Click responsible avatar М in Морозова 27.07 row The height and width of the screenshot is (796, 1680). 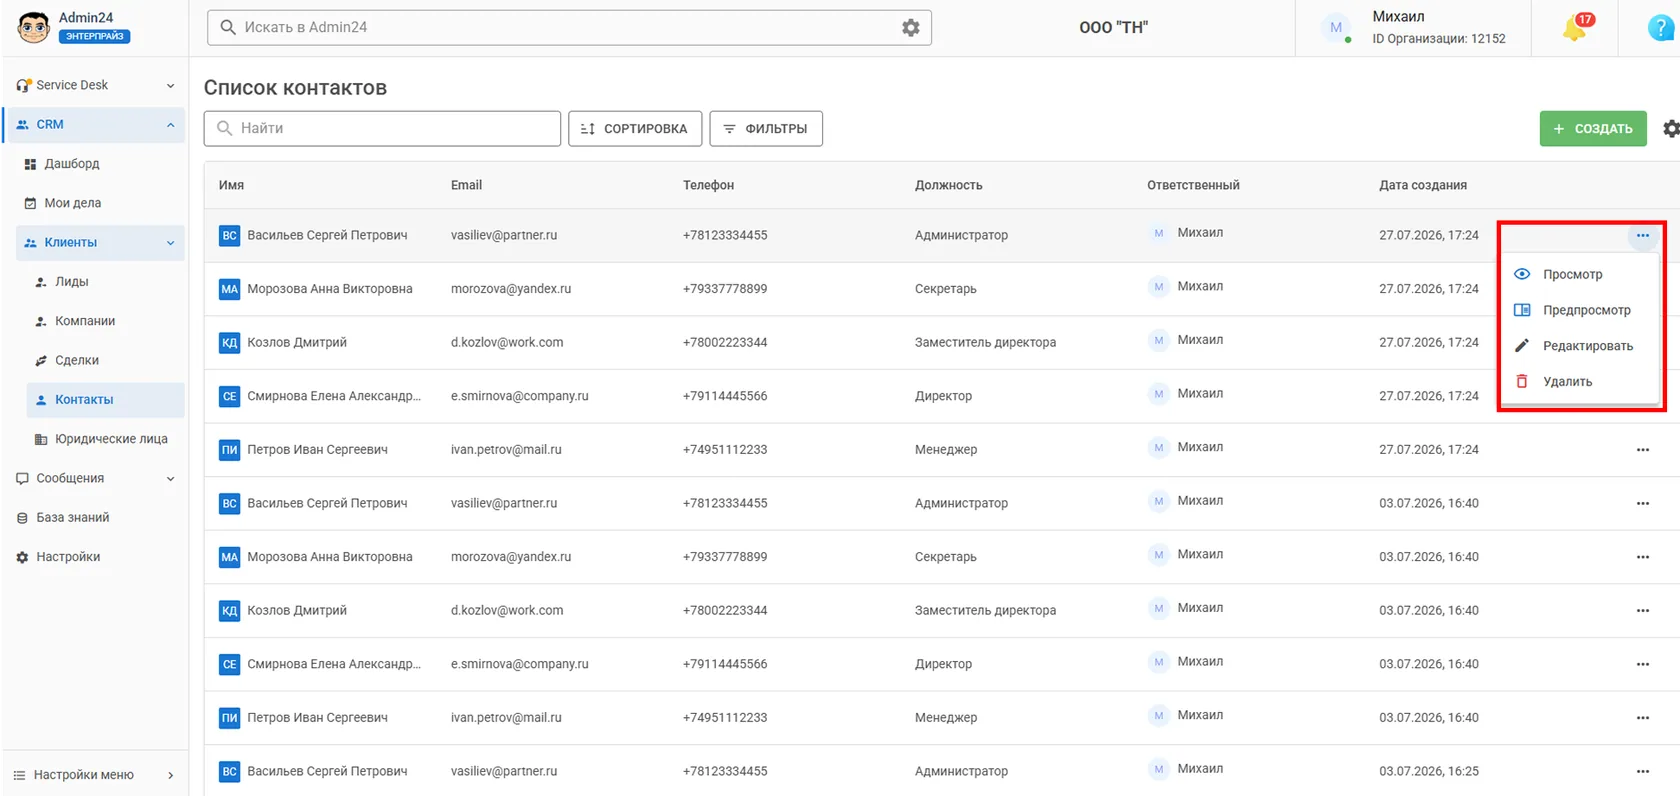pos(1158,287)
